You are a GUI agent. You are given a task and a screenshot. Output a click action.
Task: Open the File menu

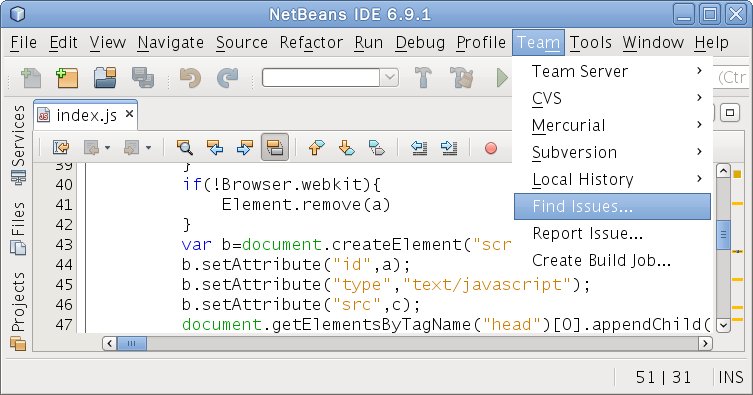pyautogui.click(x=24, y=42)
